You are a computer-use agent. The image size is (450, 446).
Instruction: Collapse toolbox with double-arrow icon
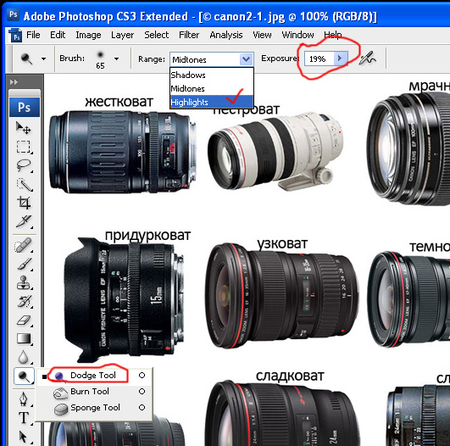[14, 82]
